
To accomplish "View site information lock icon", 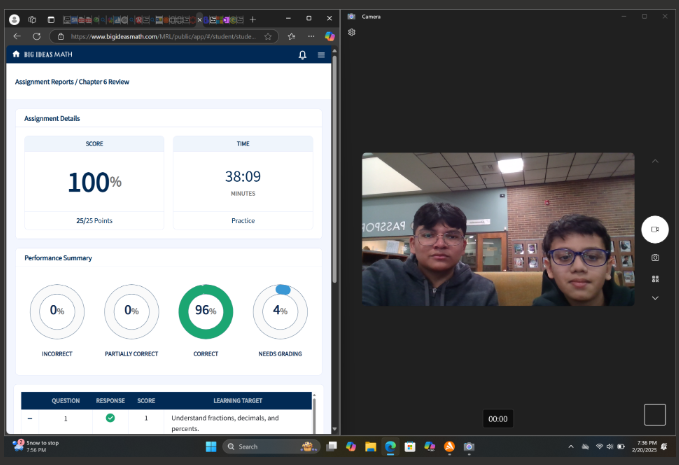I will 61,37.
